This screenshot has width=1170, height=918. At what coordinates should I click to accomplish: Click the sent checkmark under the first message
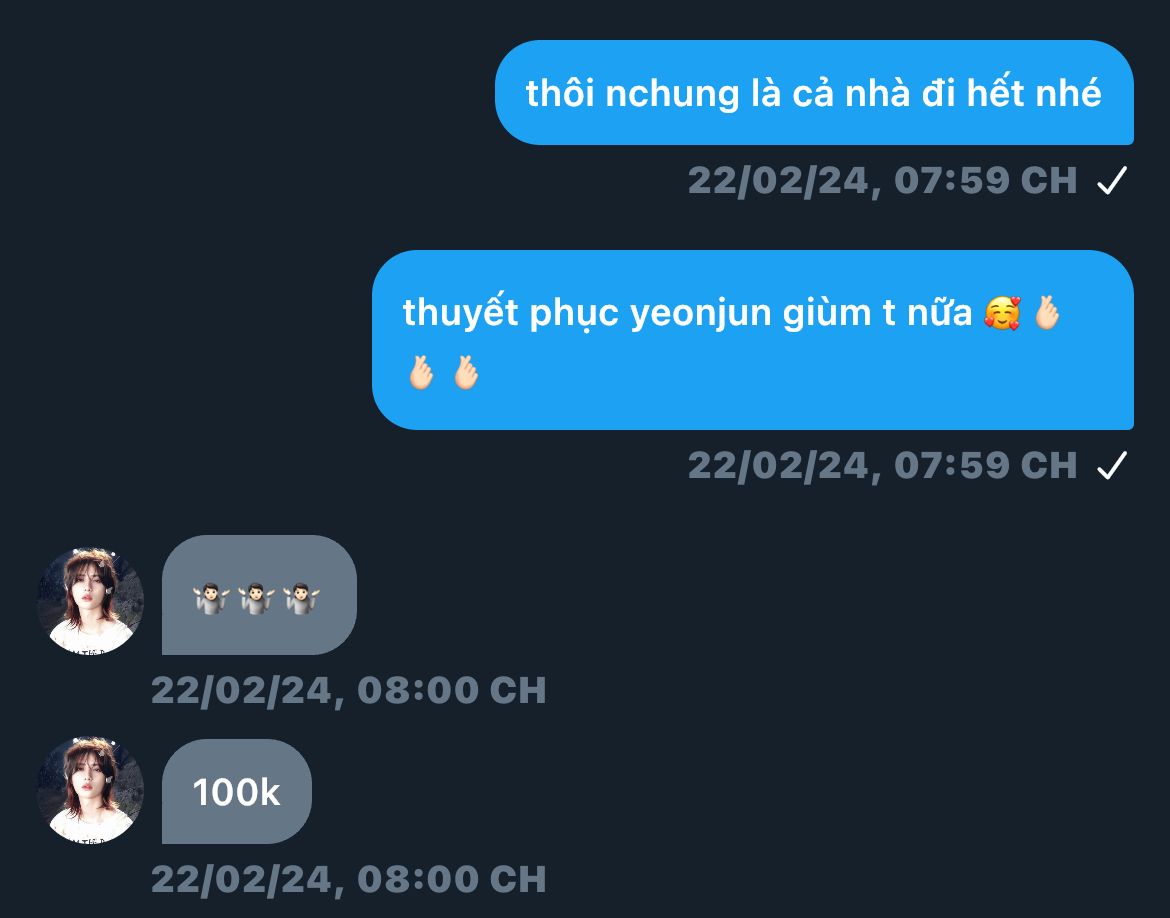point(1112,181)
